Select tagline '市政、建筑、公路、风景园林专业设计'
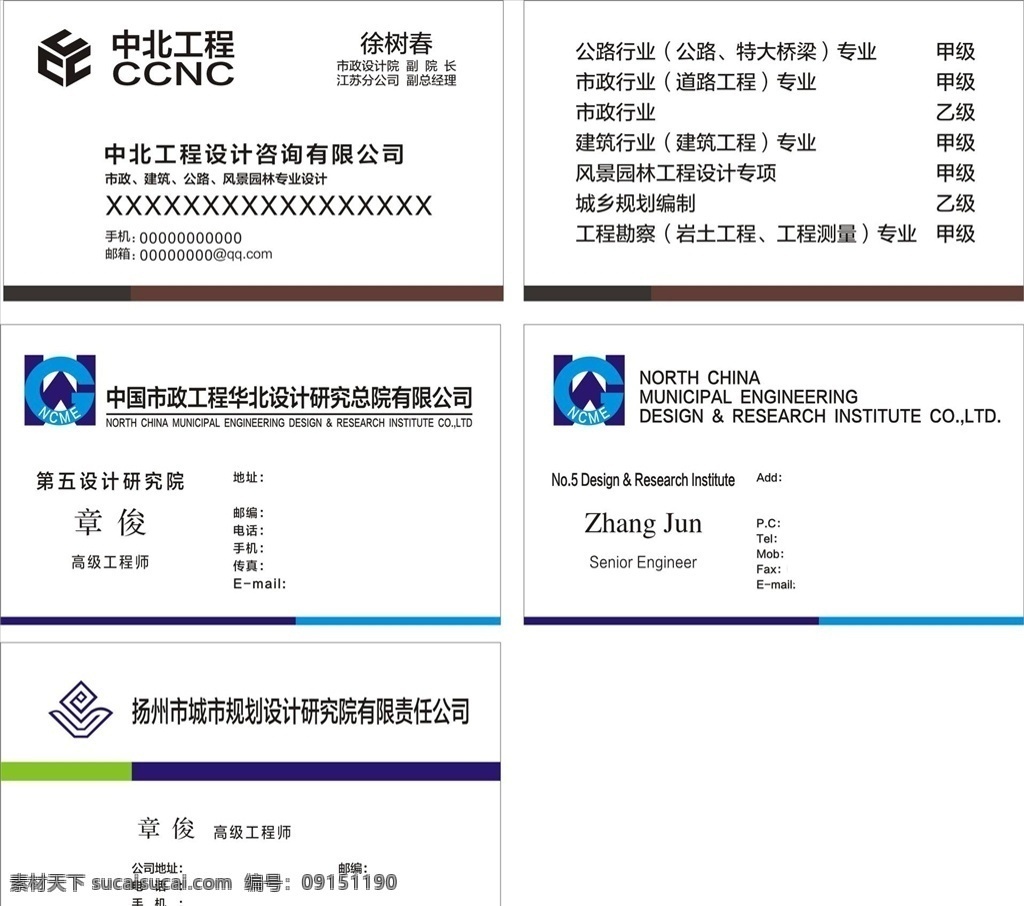Screen dimensions: 1024x906 pos(216,178)
